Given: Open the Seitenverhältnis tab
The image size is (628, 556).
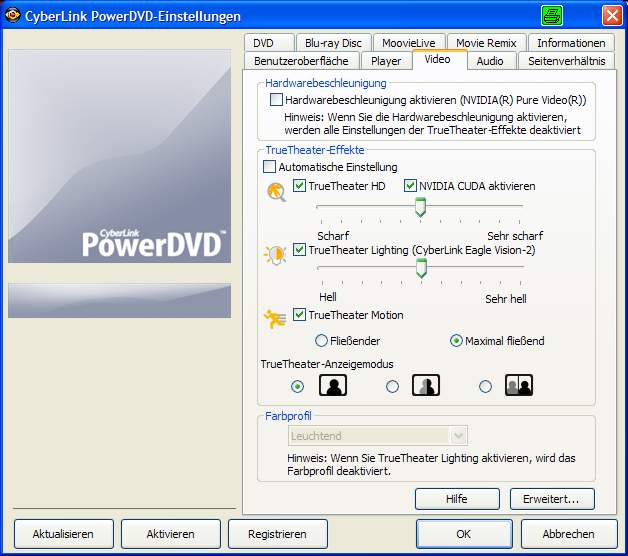Looking at the screenshot, I should [566, 60].
